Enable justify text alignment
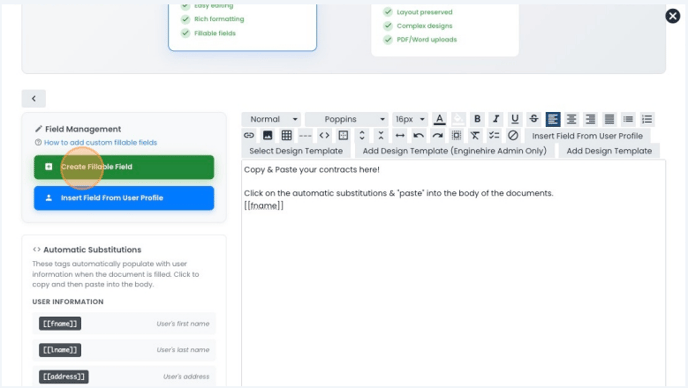Screen dimensions: 688x388 [609, 119]
